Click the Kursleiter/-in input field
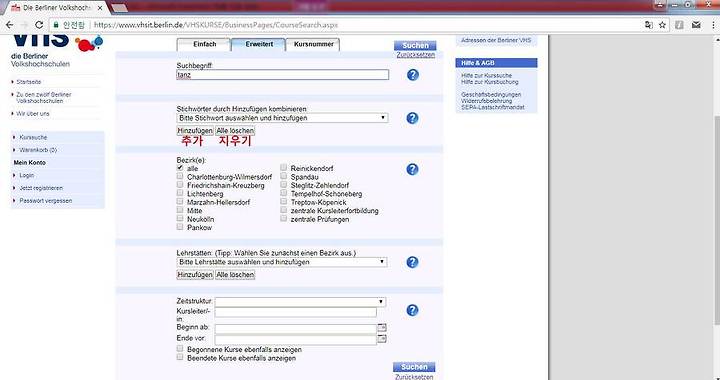This screenshot has width=720, height=380. (296, 313)
